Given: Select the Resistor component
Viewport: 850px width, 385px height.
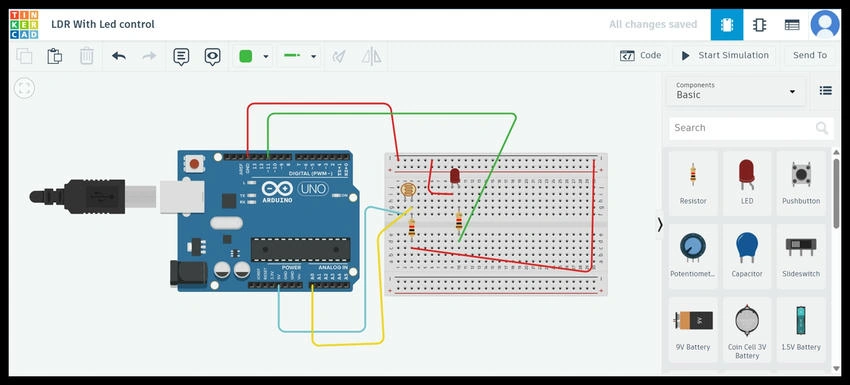Looking at the screenshot, I should [x=693, y=184].
